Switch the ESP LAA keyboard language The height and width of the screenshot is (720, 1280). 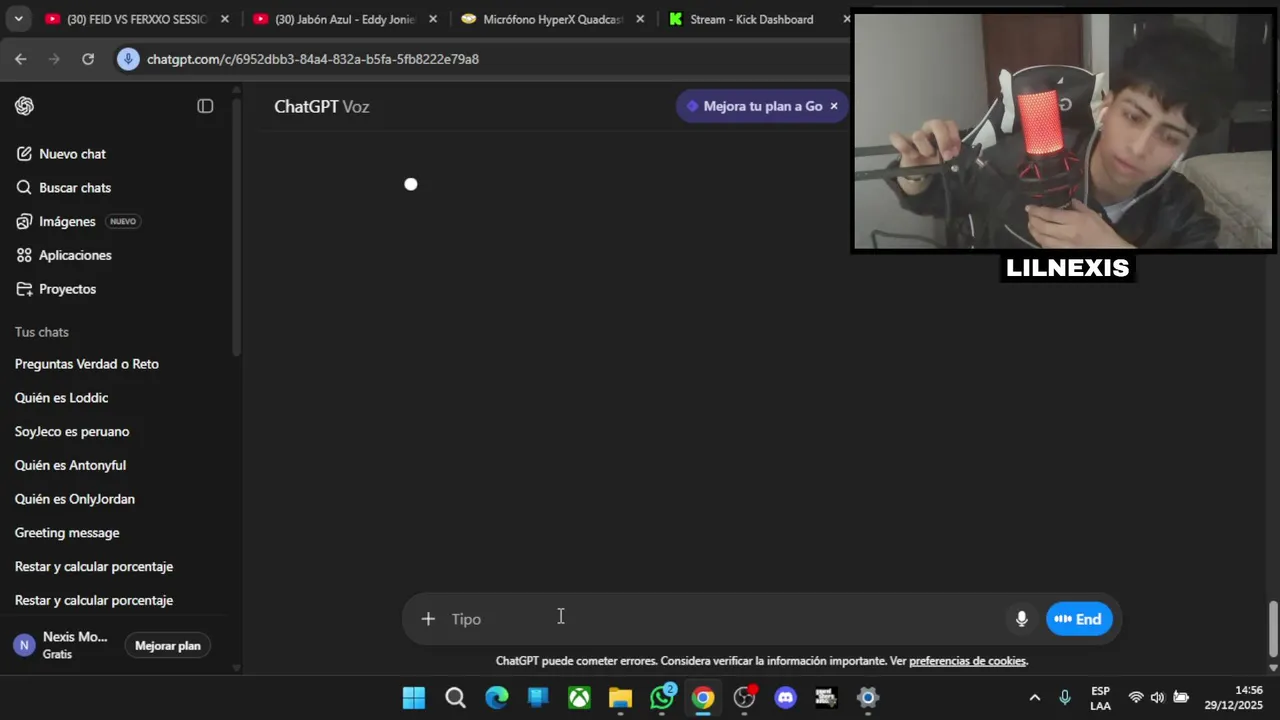click(1100, 698)
